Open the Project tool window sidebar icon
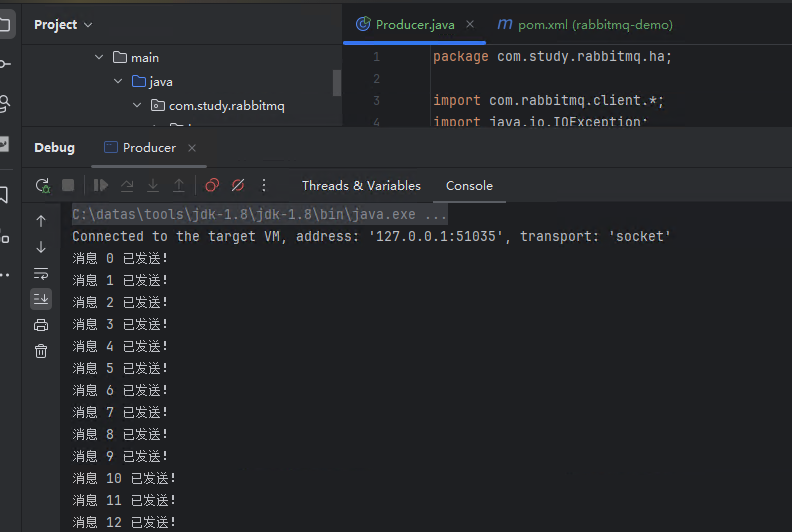 coord(5,24)
